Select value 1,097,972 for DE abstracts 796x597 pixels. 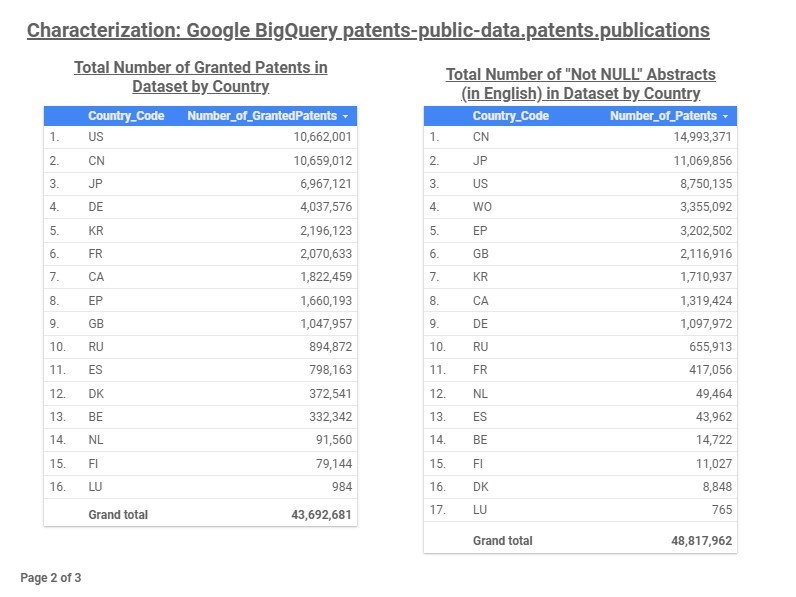point(706,324)
